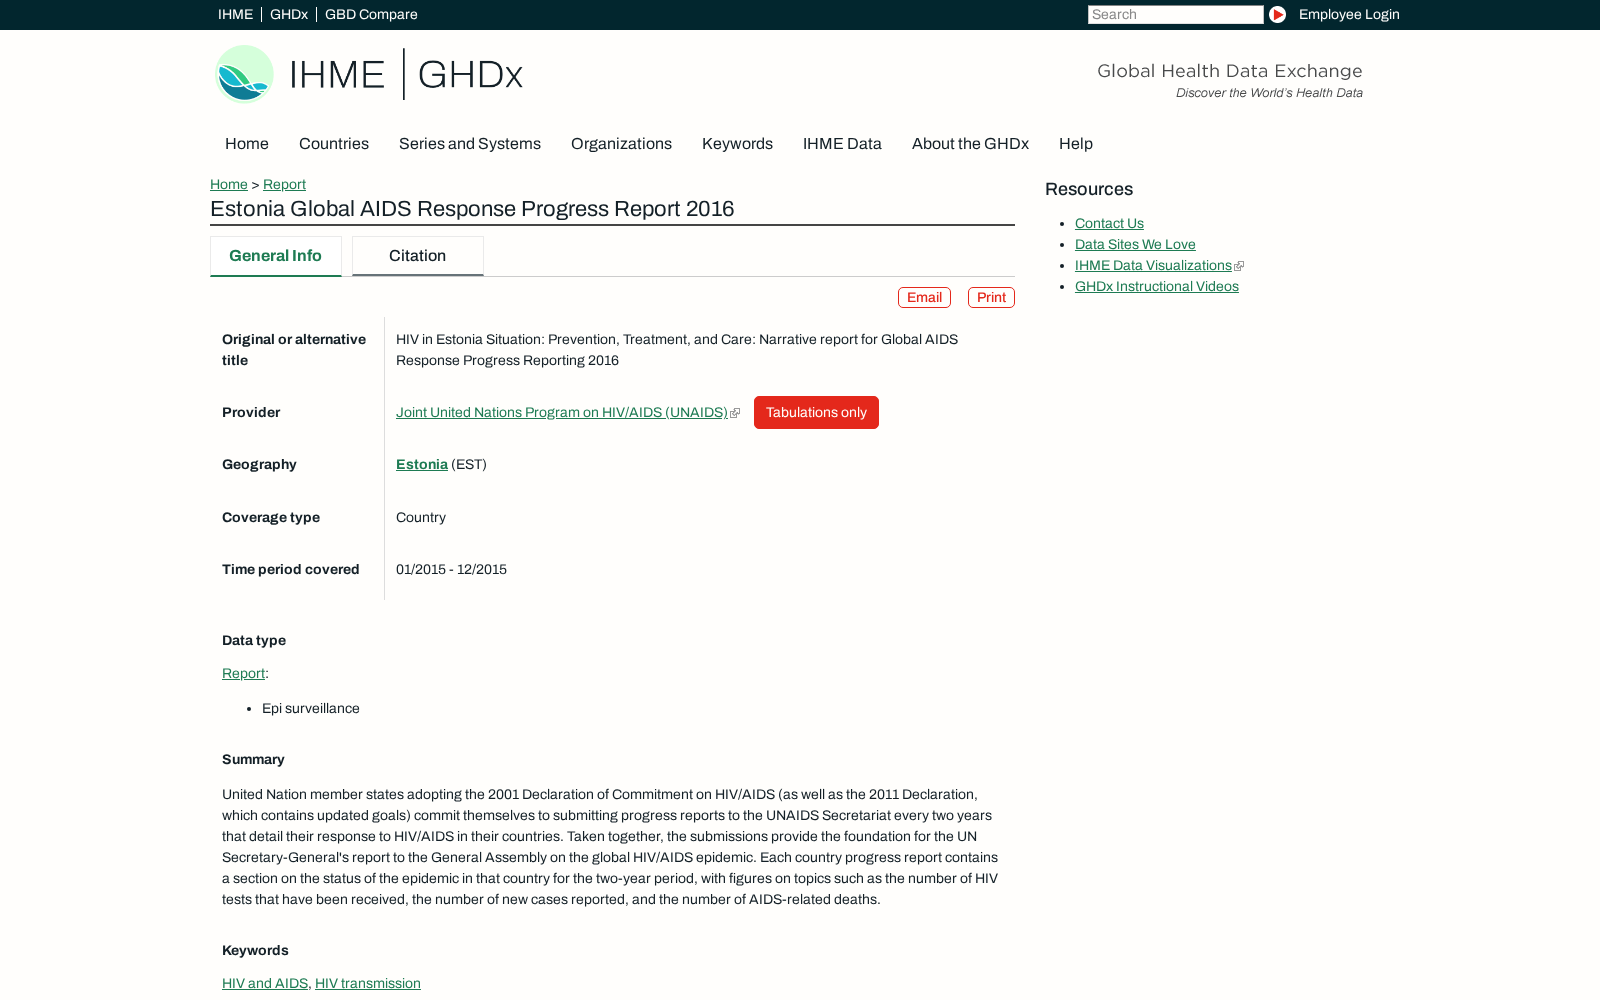Click the Tabulations only badge

816,413
